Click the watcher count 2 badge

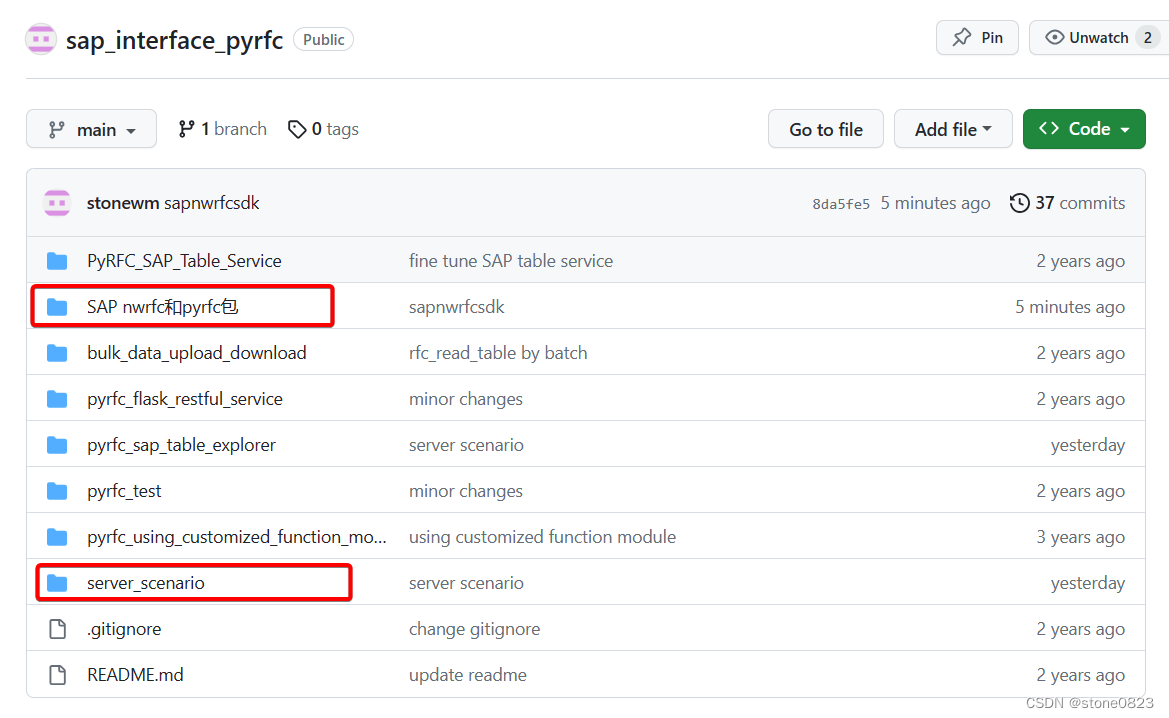(1147, 37)
